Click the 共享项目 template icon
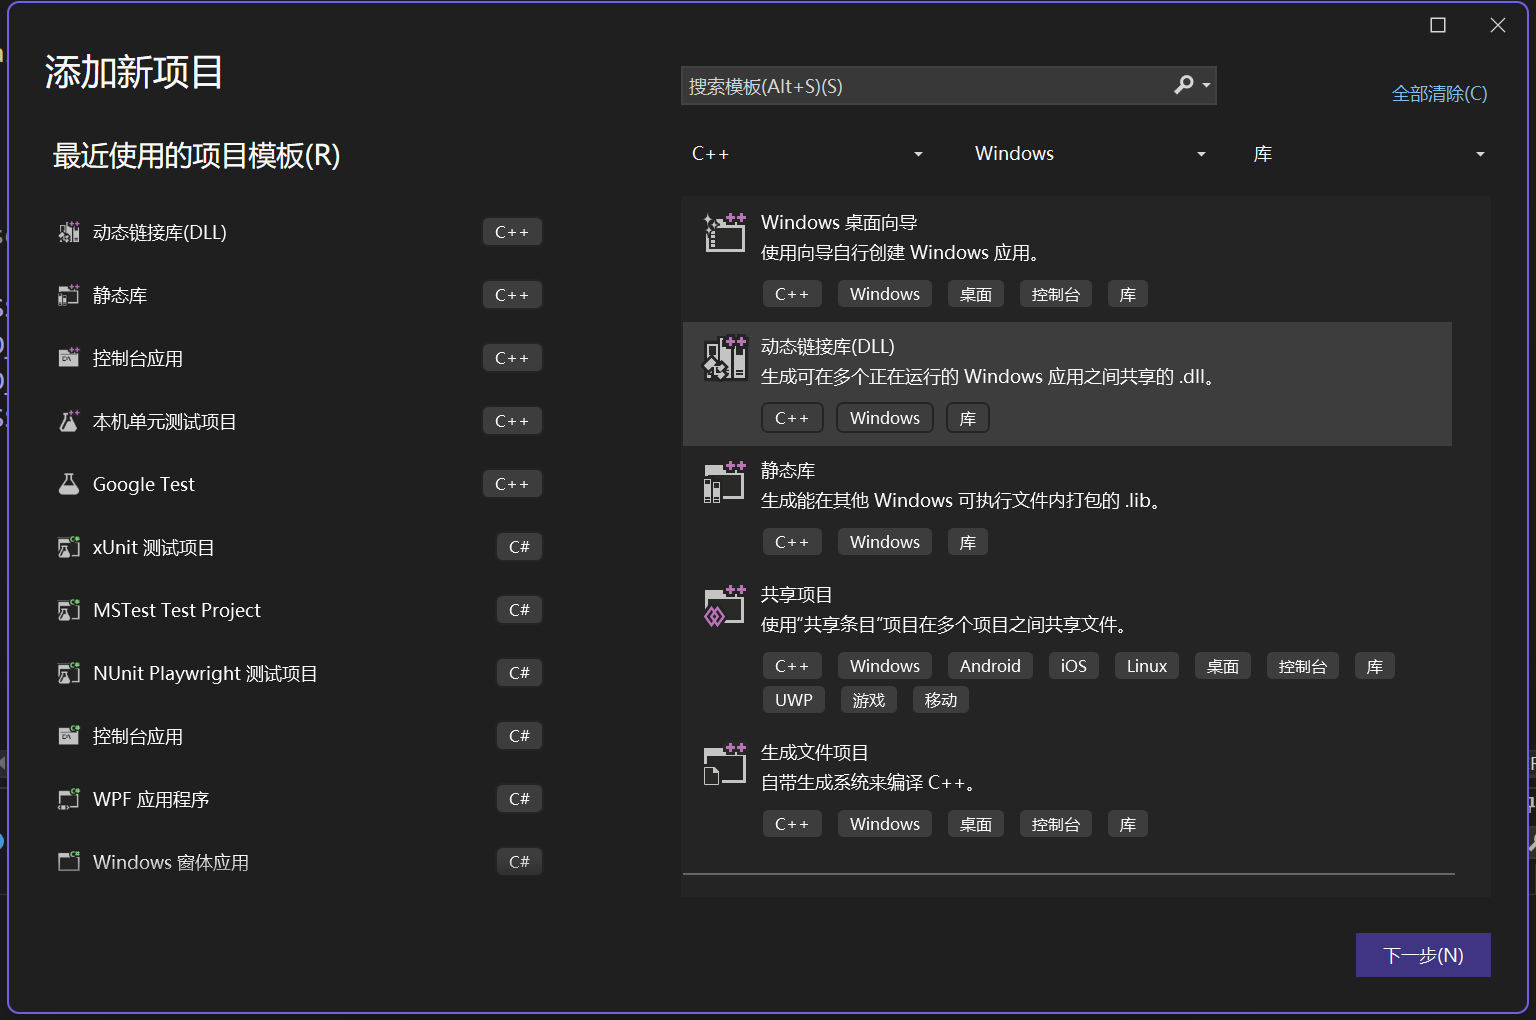Viewport: 1536px width, 1020px height. coord(725,605)
